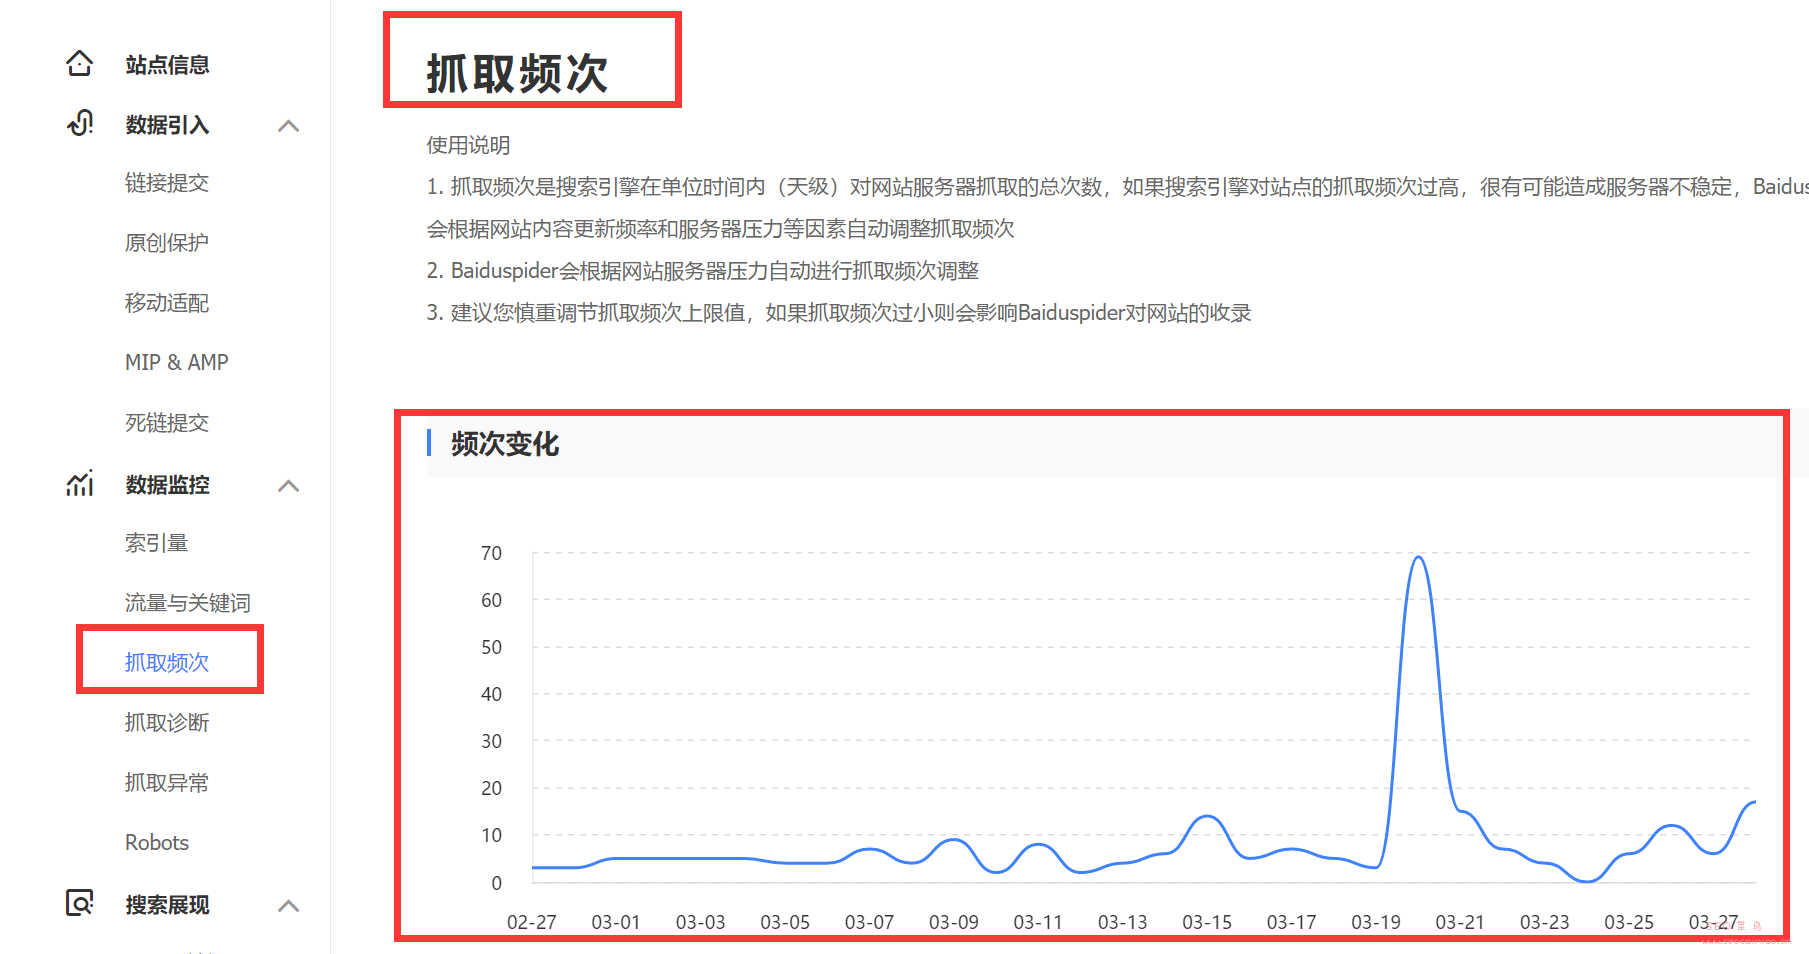Click the 40 value on chart y-axis
The height and width of the screenshot is (954, 1809).
click(491, 694)
